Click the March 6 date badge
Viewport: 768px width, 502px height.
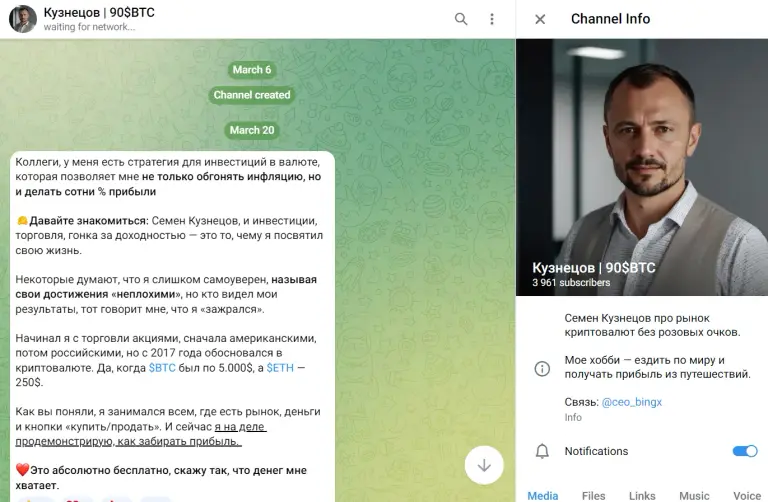point(252,70)
